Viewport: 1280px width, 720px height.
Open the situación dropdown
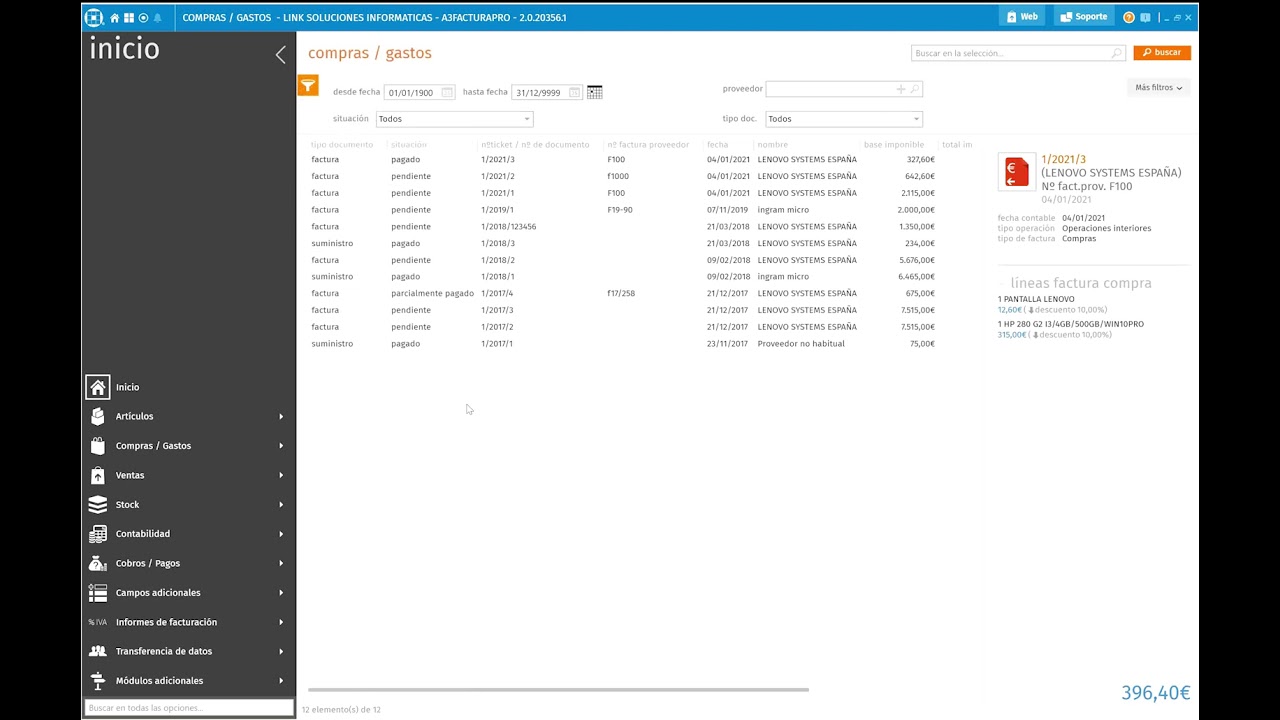coord(454,119)
